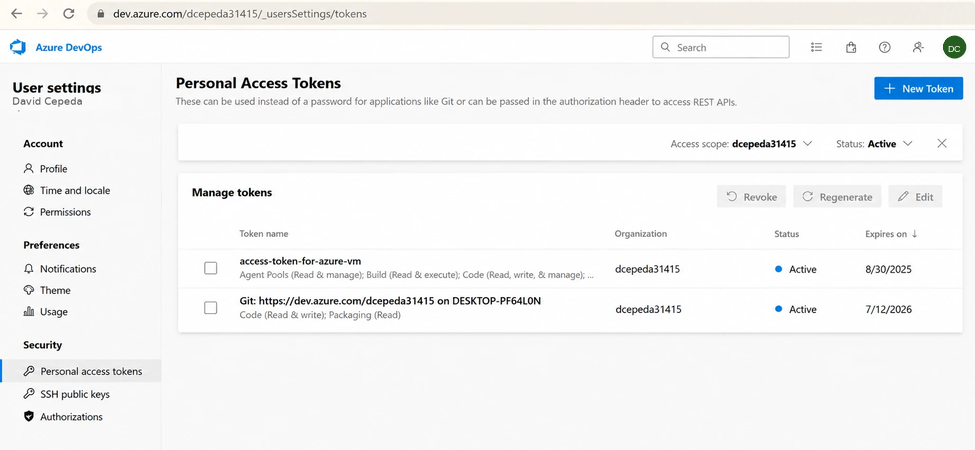
Task: Expand the Access scope dcepeda31415 dropdown
Action: 742,144
